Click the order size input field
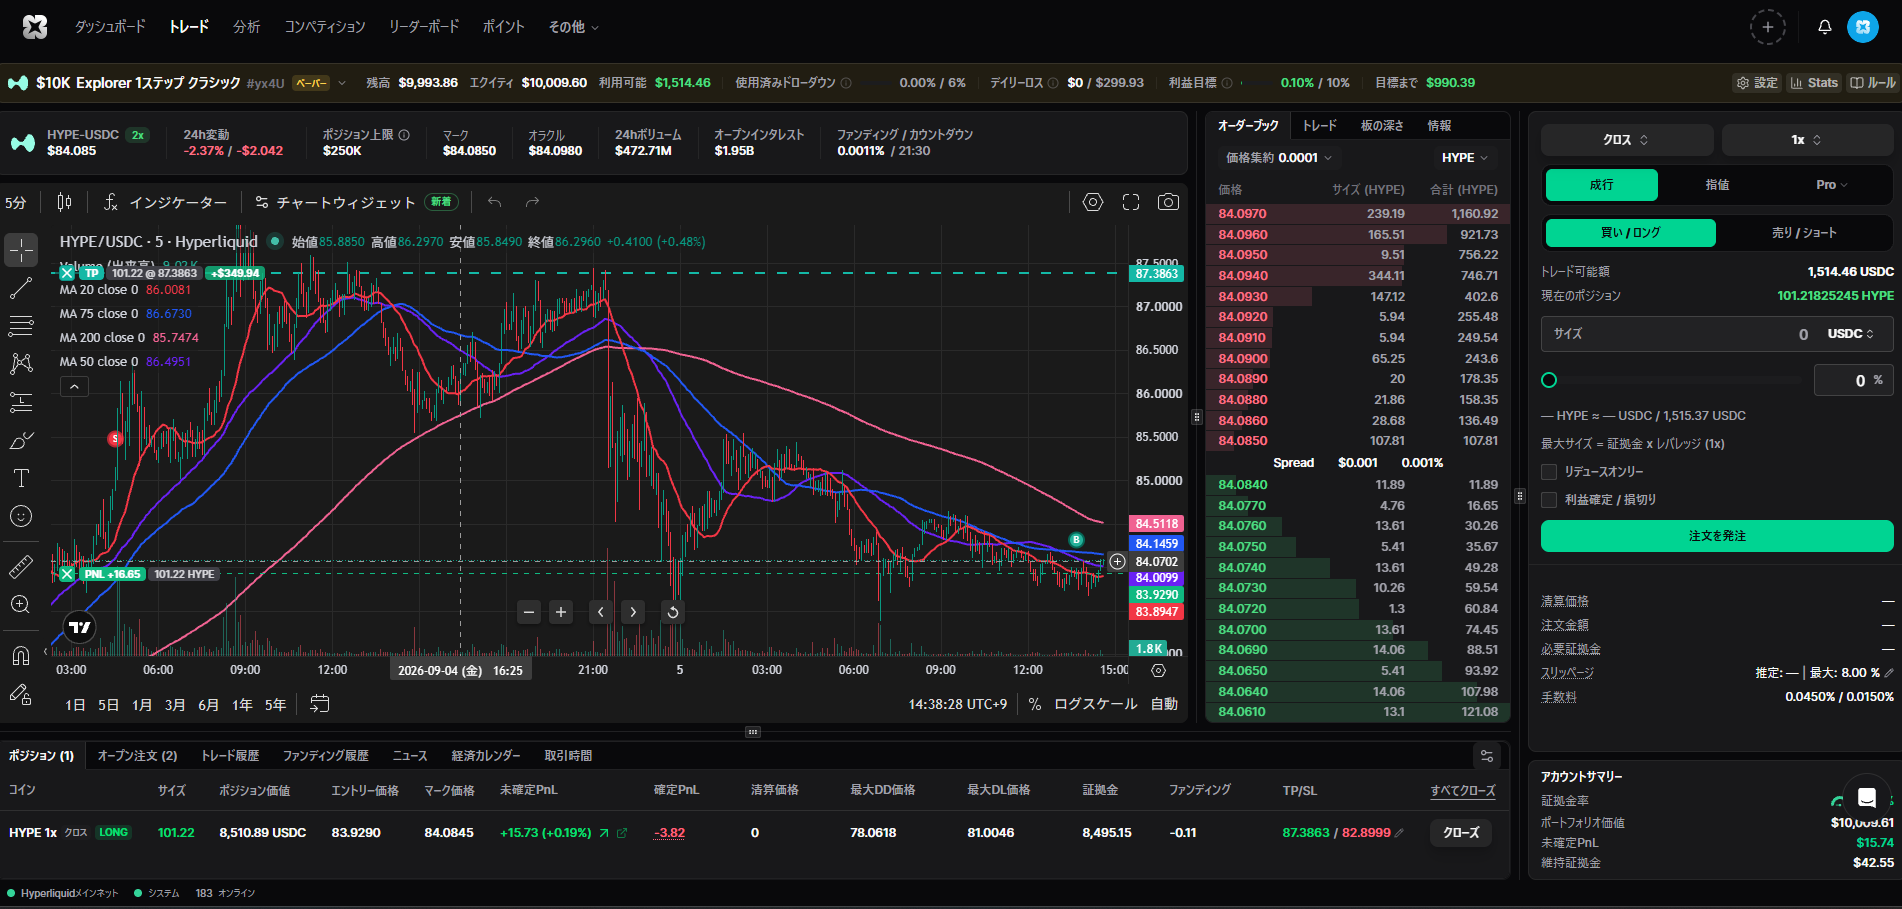1902x909 pixels. pyautogui.click(x=1717, y=334)
